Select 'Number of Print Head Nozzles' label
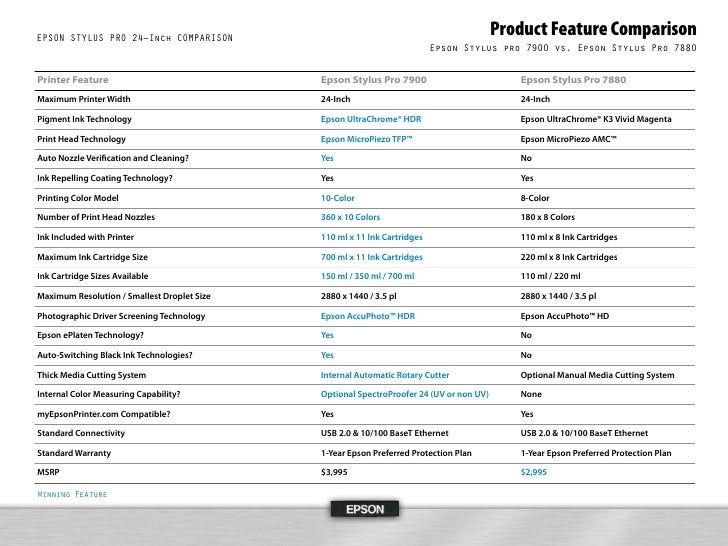This screenshot has height=546, width=728. pos(96,217)
